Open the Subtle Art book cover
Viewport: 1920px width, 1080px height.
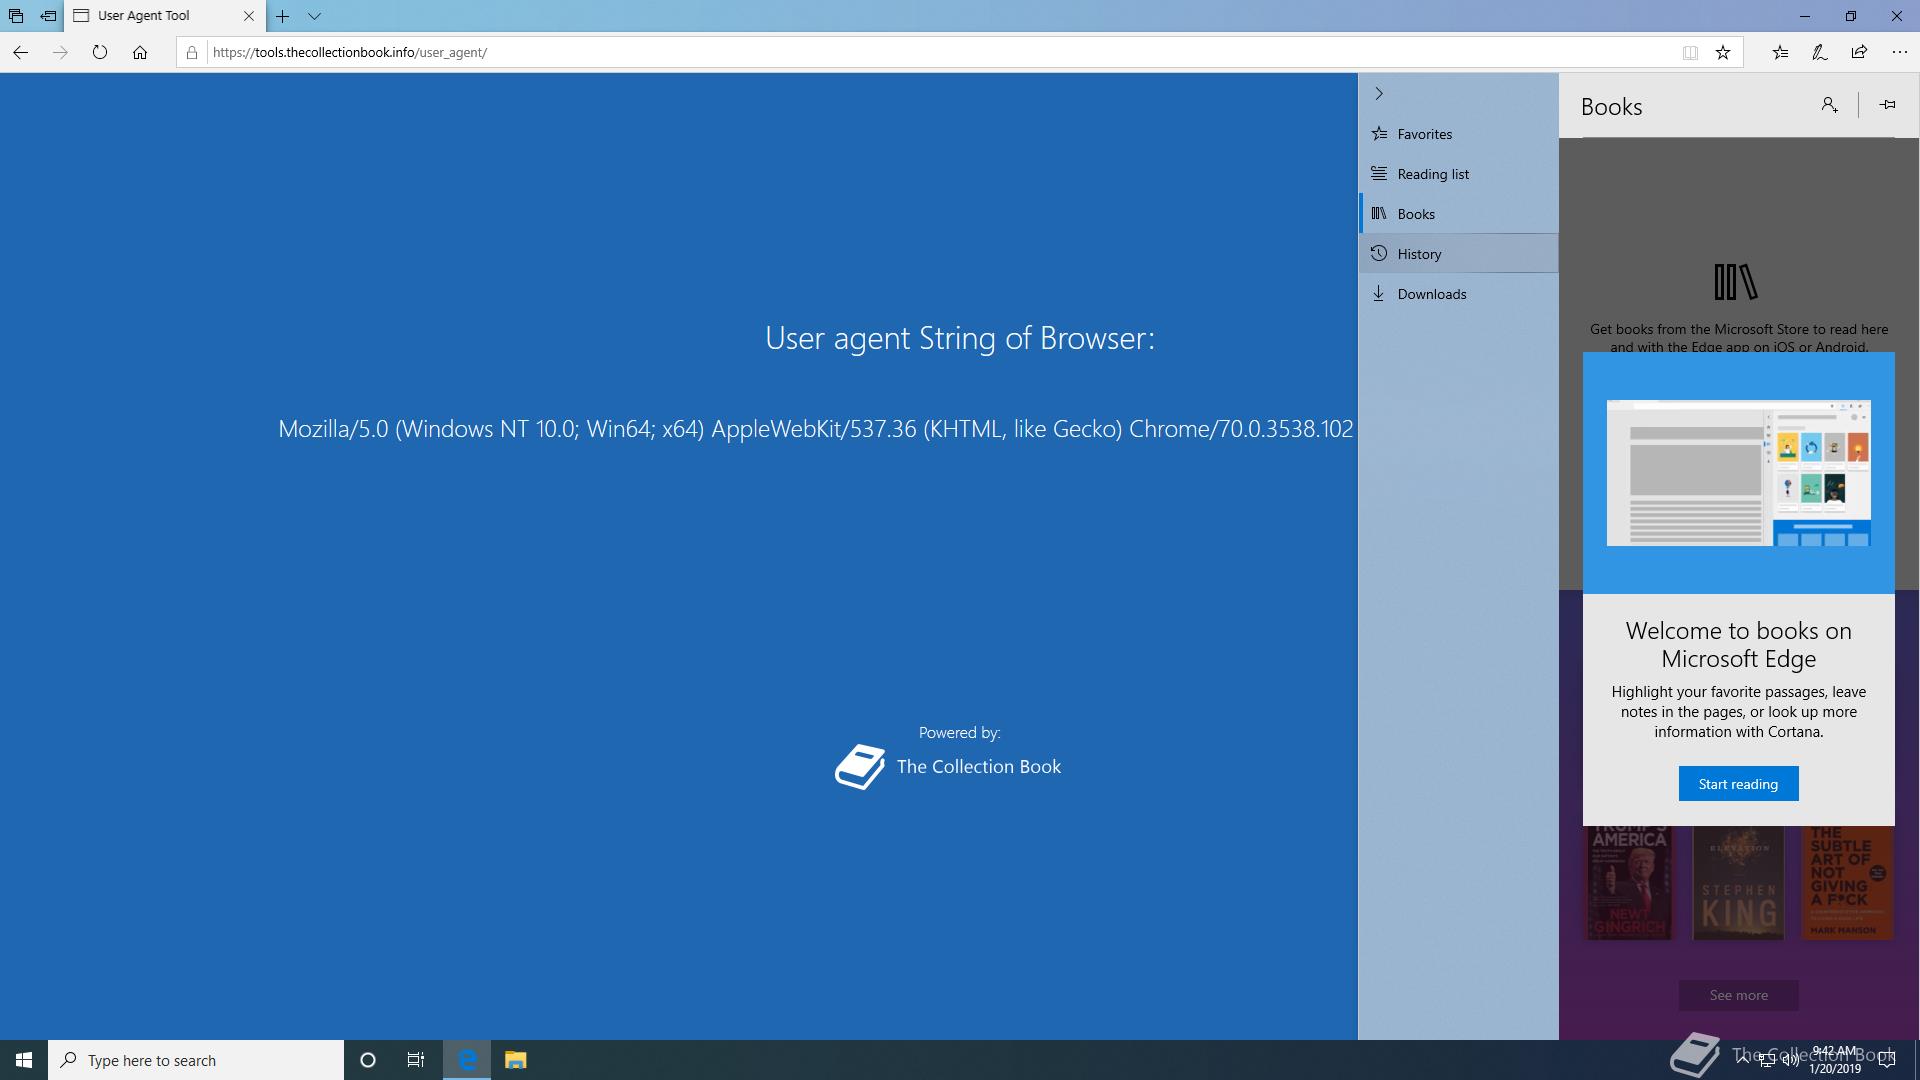pyautogui.click(x=1847, y=883)
